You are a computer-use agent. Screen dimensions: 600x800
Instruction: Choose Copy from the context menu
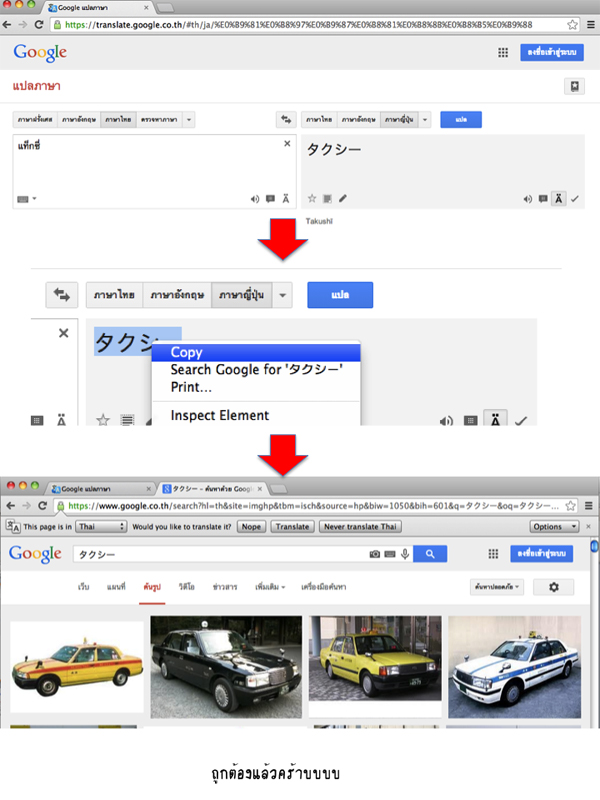(x=256, y=352)
